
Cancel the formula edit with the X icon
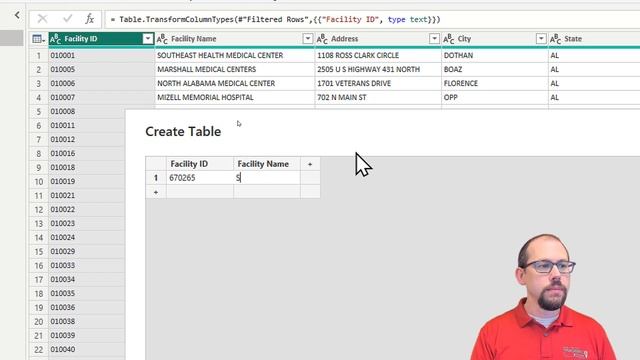tap(42, 19)
